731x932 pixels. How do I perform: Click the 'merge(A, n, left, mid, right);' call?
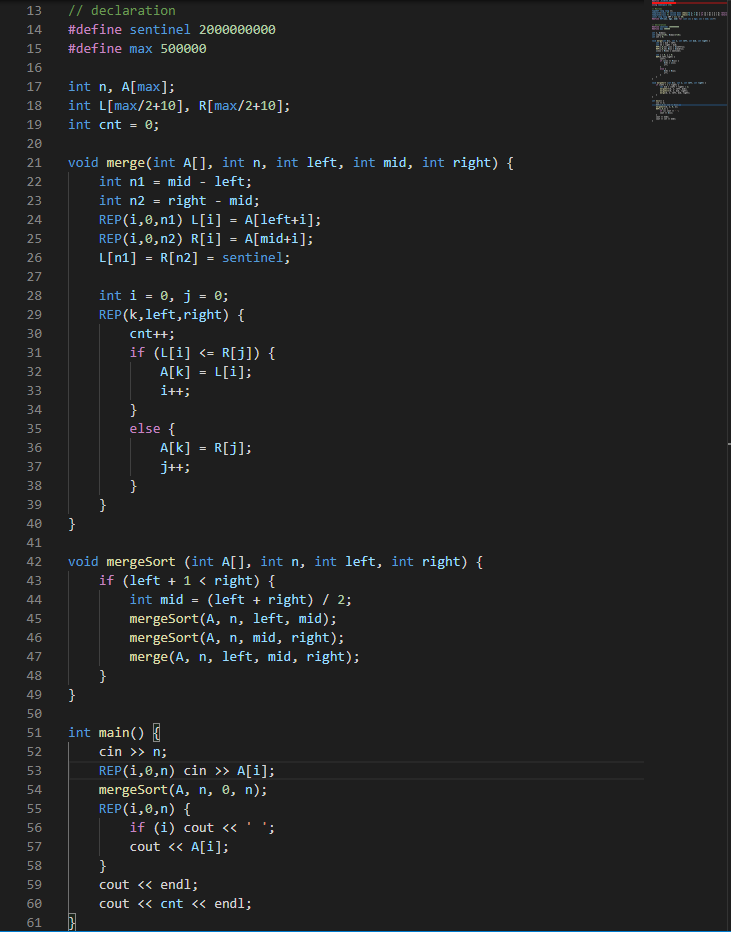244,657
